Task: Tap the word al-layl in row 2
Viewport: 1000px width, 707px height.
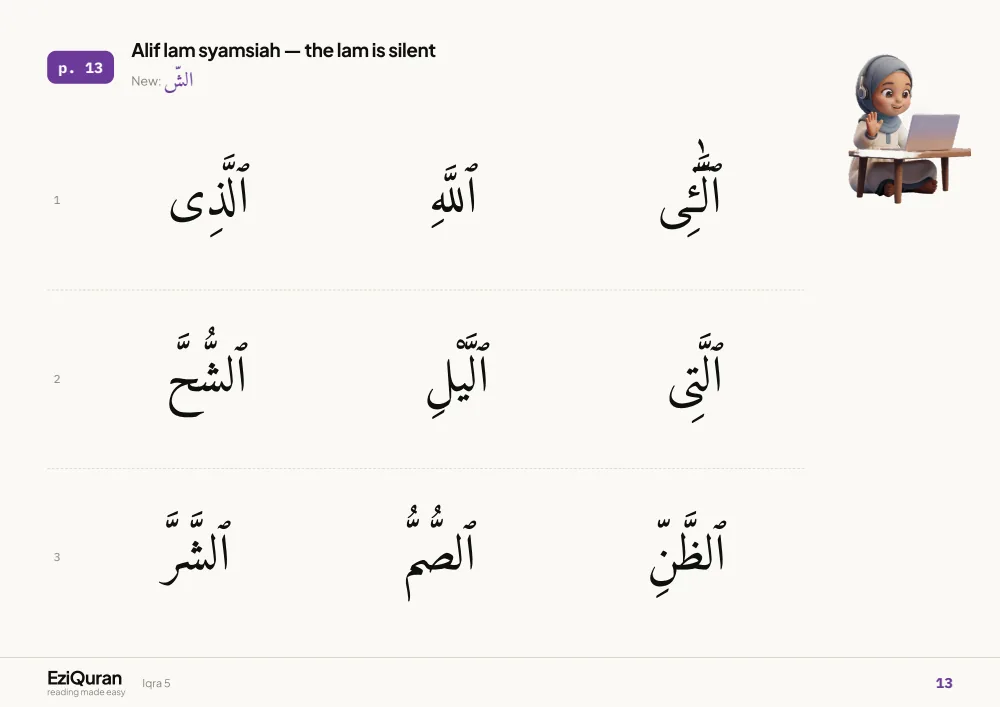Action: pyautogui.click(x=458, y=374)
